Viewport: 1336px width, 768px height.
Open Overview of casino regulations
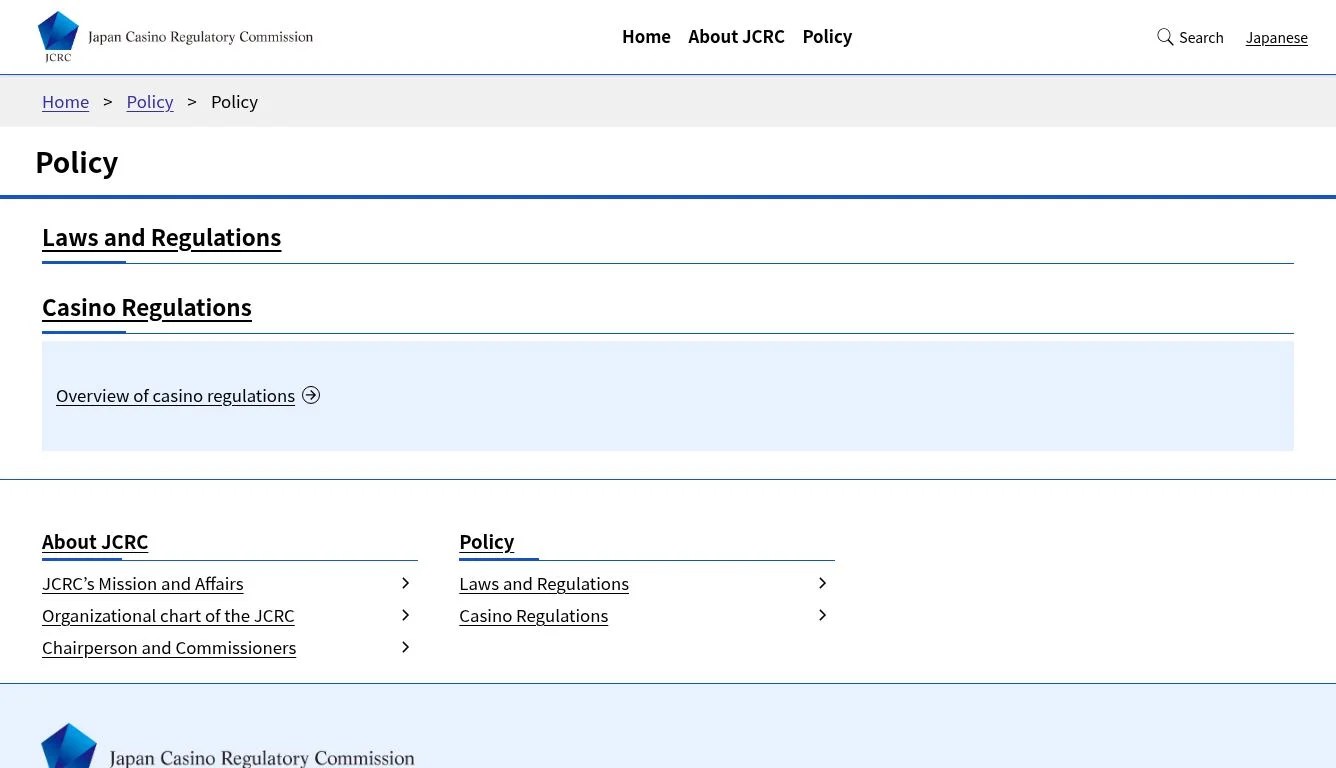pos(176,395)
